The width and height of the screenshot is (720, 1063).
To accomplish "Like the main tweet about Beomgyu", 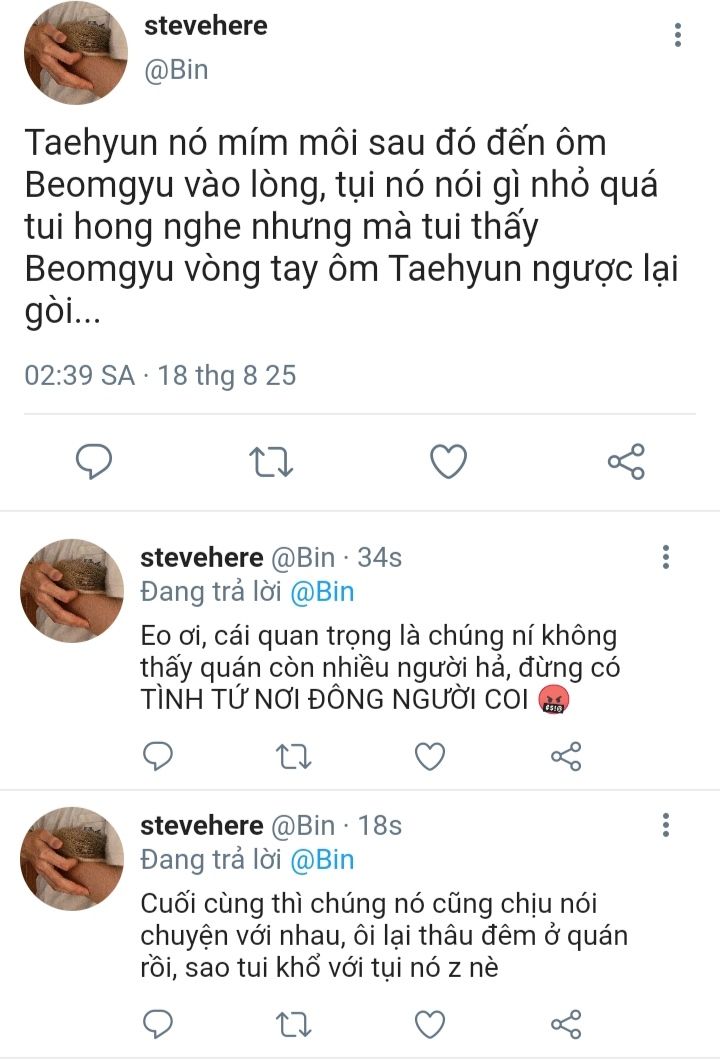I will click(449, 462).
